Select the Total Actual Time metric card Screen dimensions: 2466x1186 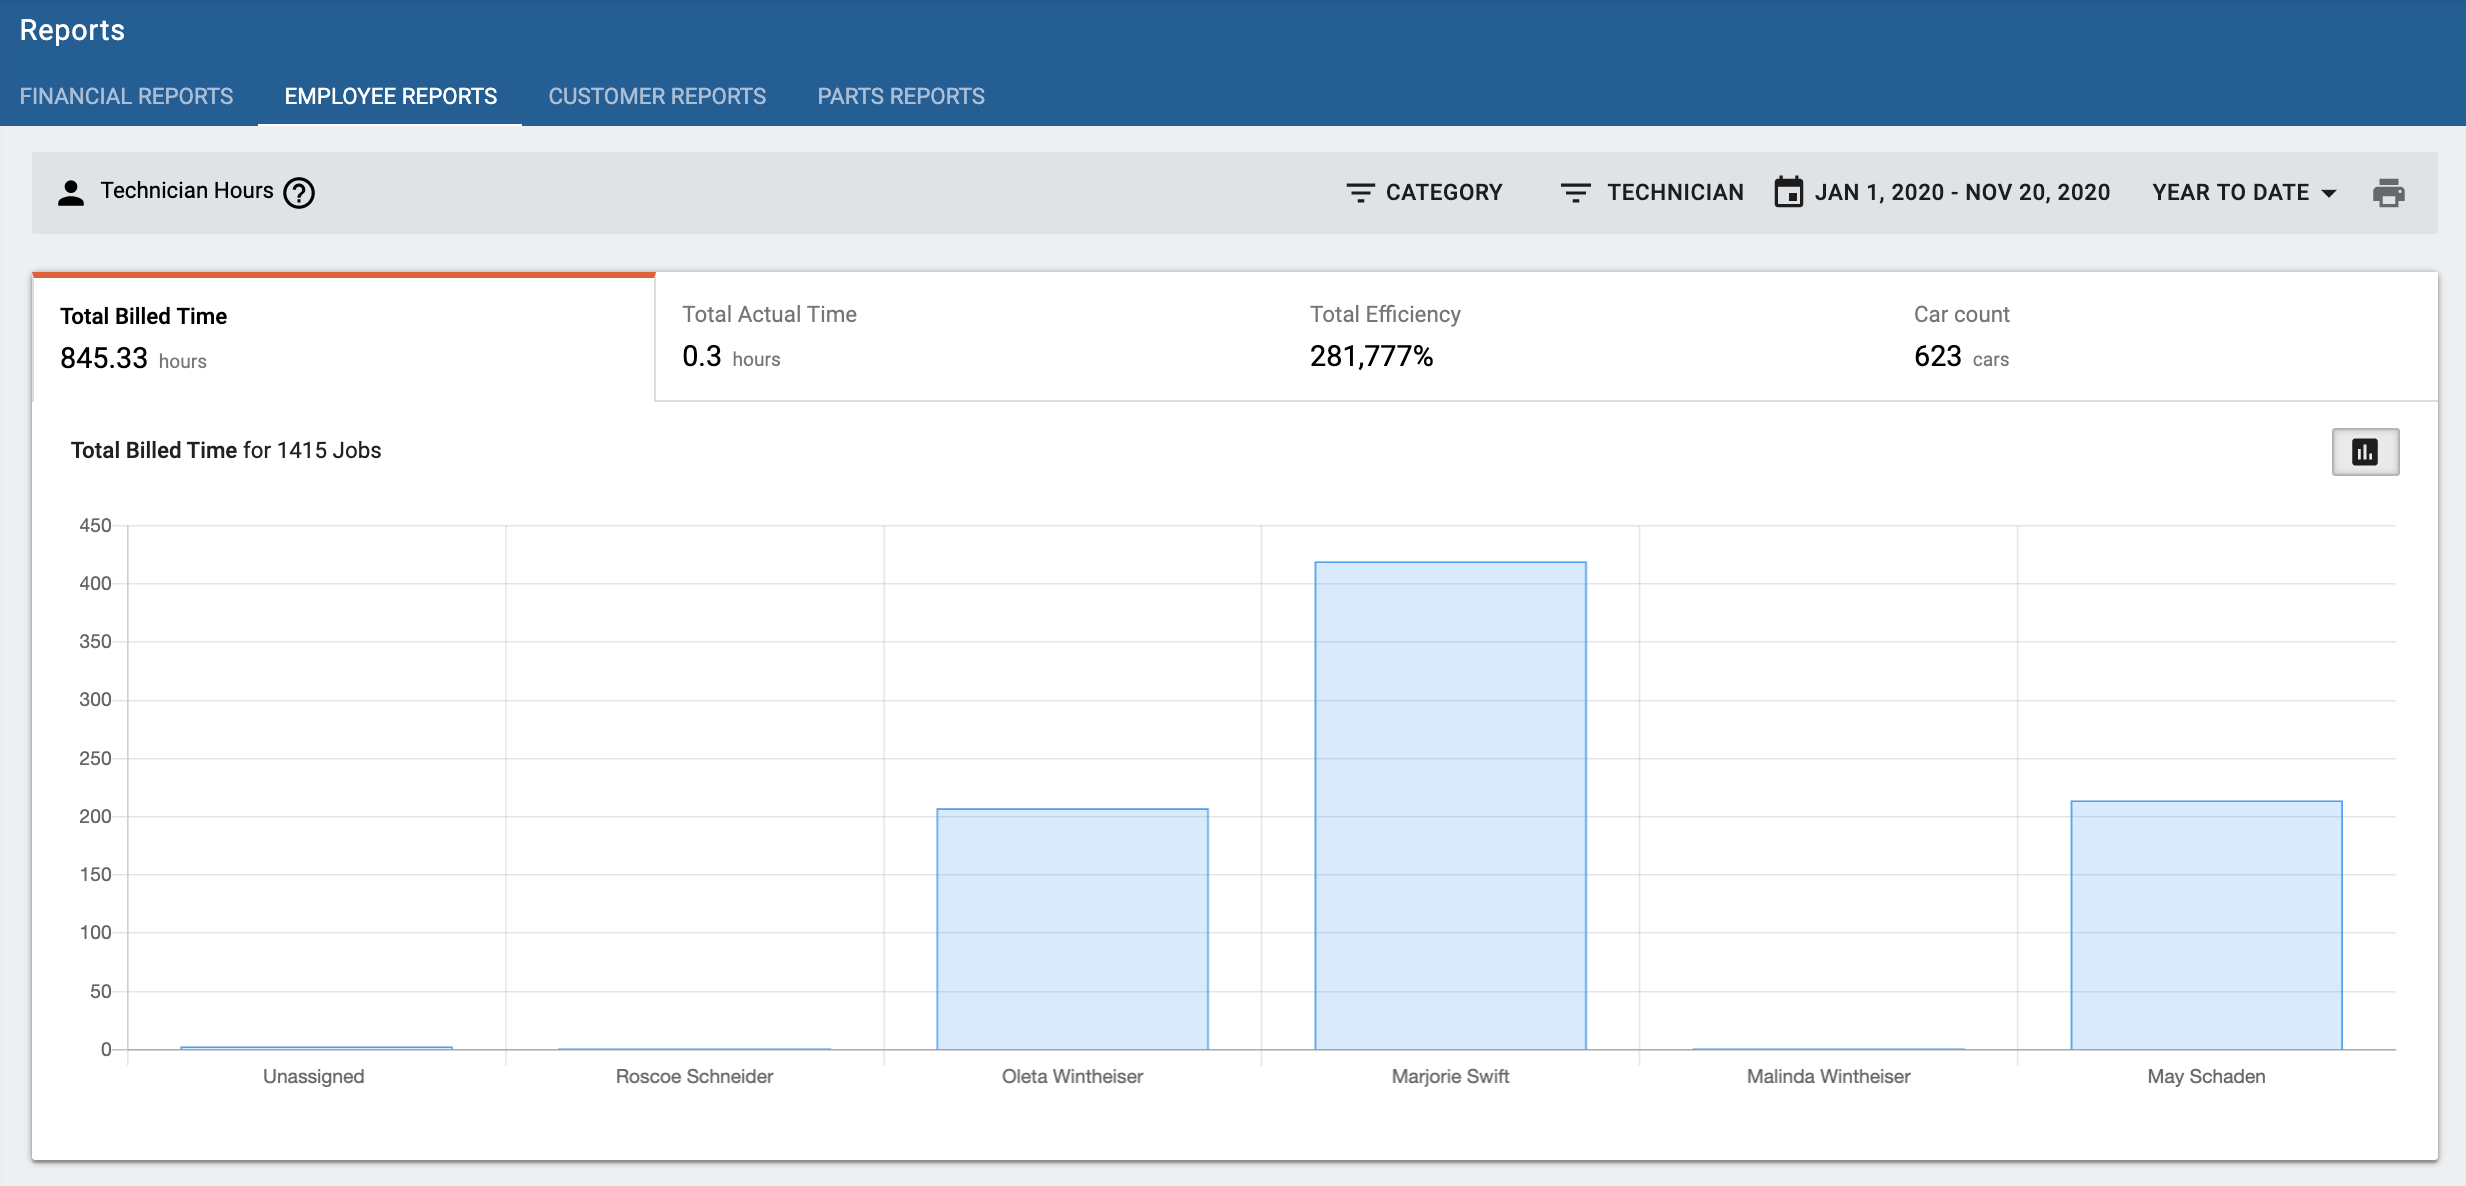[x=969, y=337]
